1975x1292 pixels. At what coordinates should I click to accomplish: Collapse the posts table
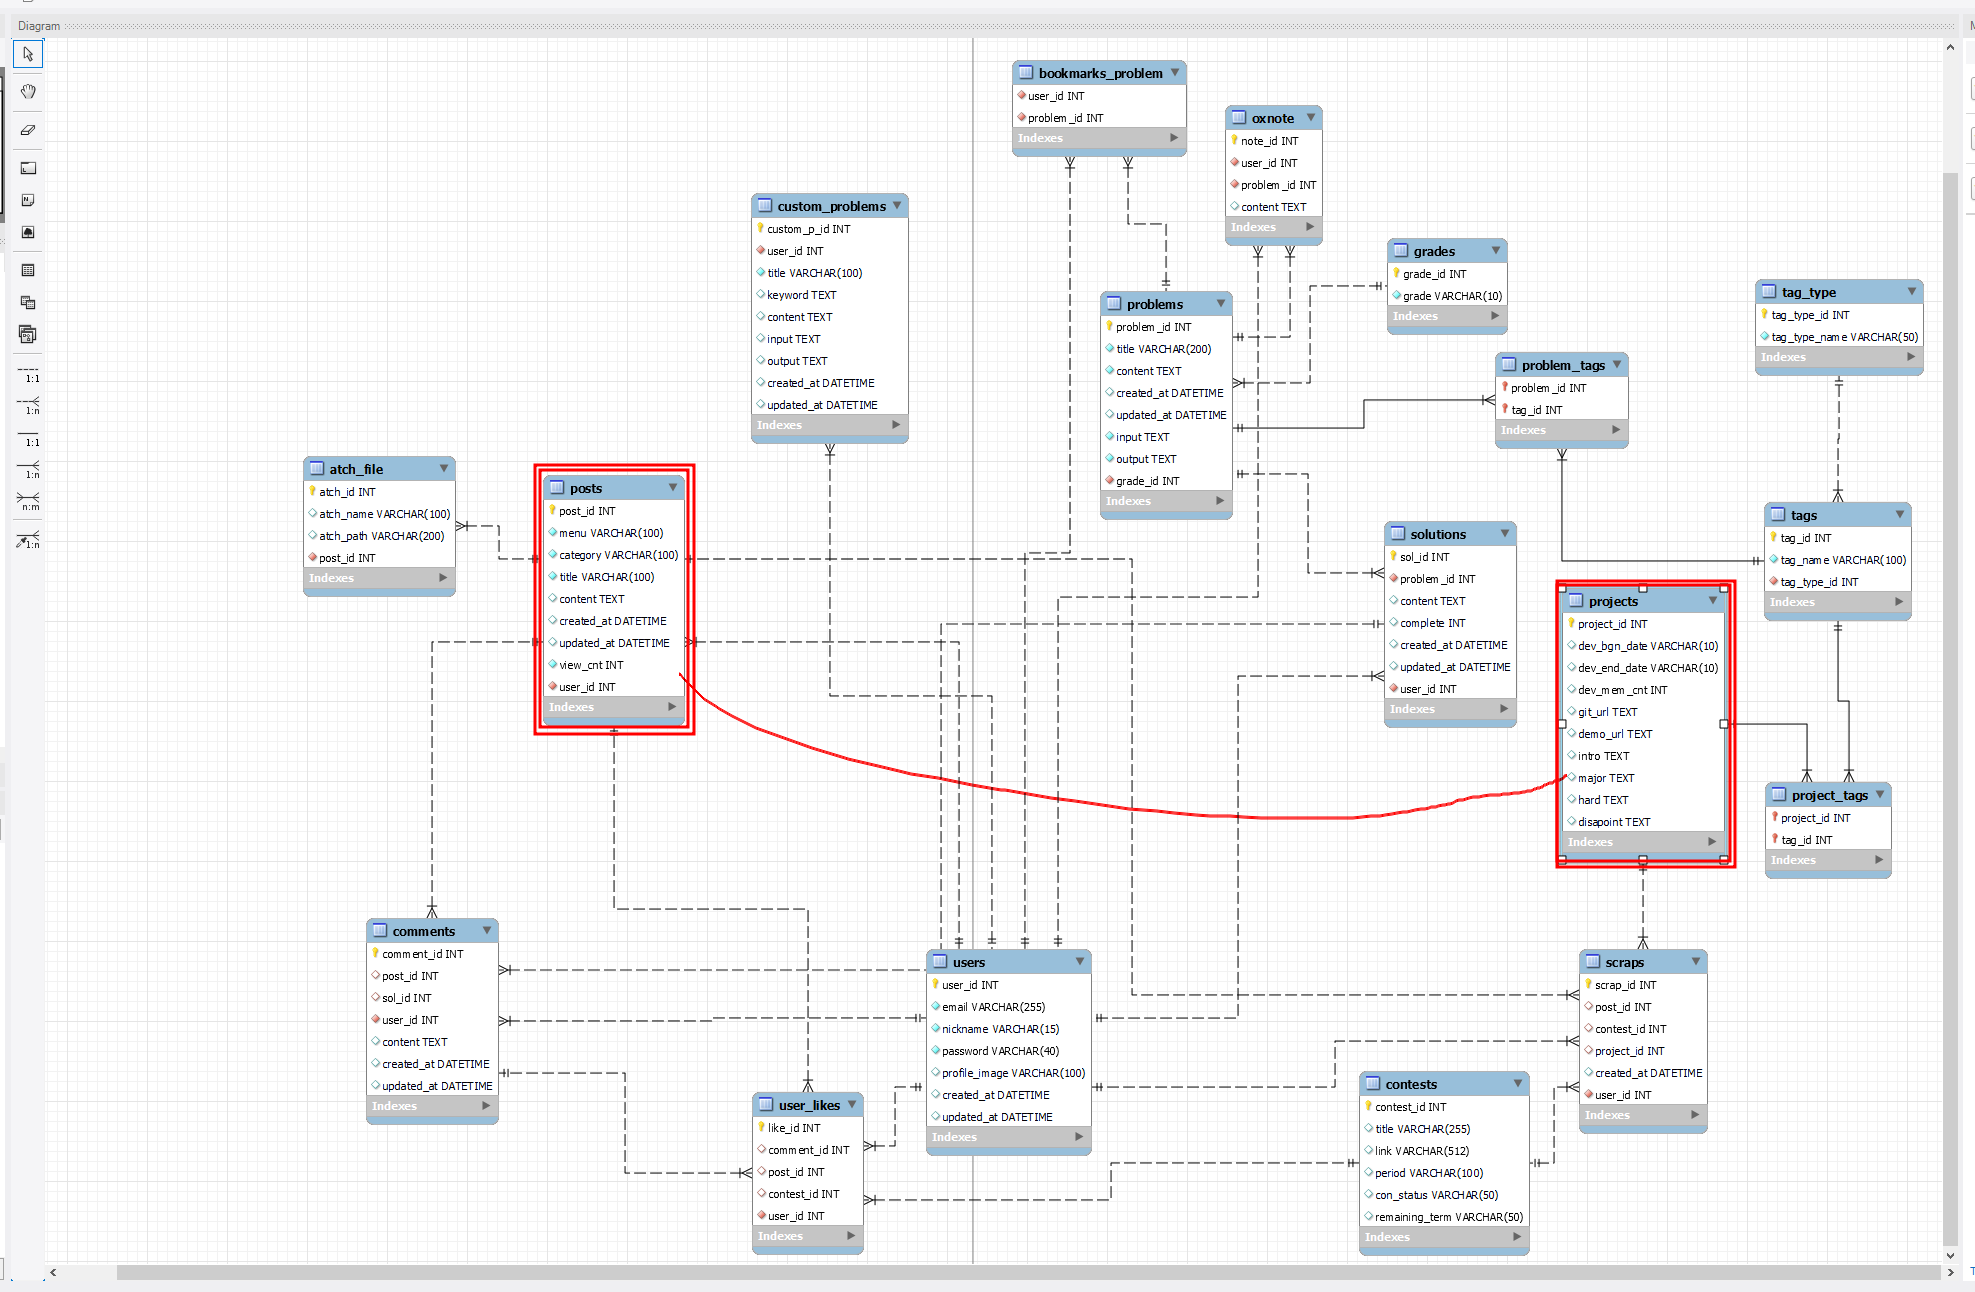point(673,488)
